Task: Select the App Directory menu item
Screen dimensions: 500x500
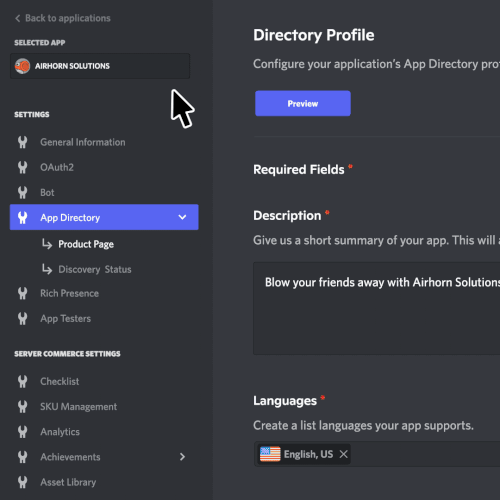Action: click(104, 217)
